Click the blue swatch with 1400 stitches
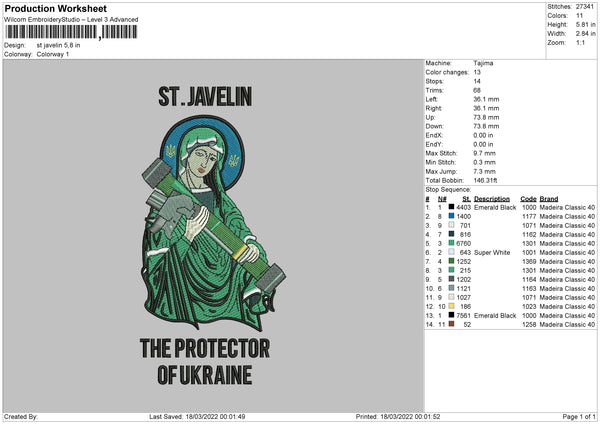600x424 pixels. click(452, 216)
